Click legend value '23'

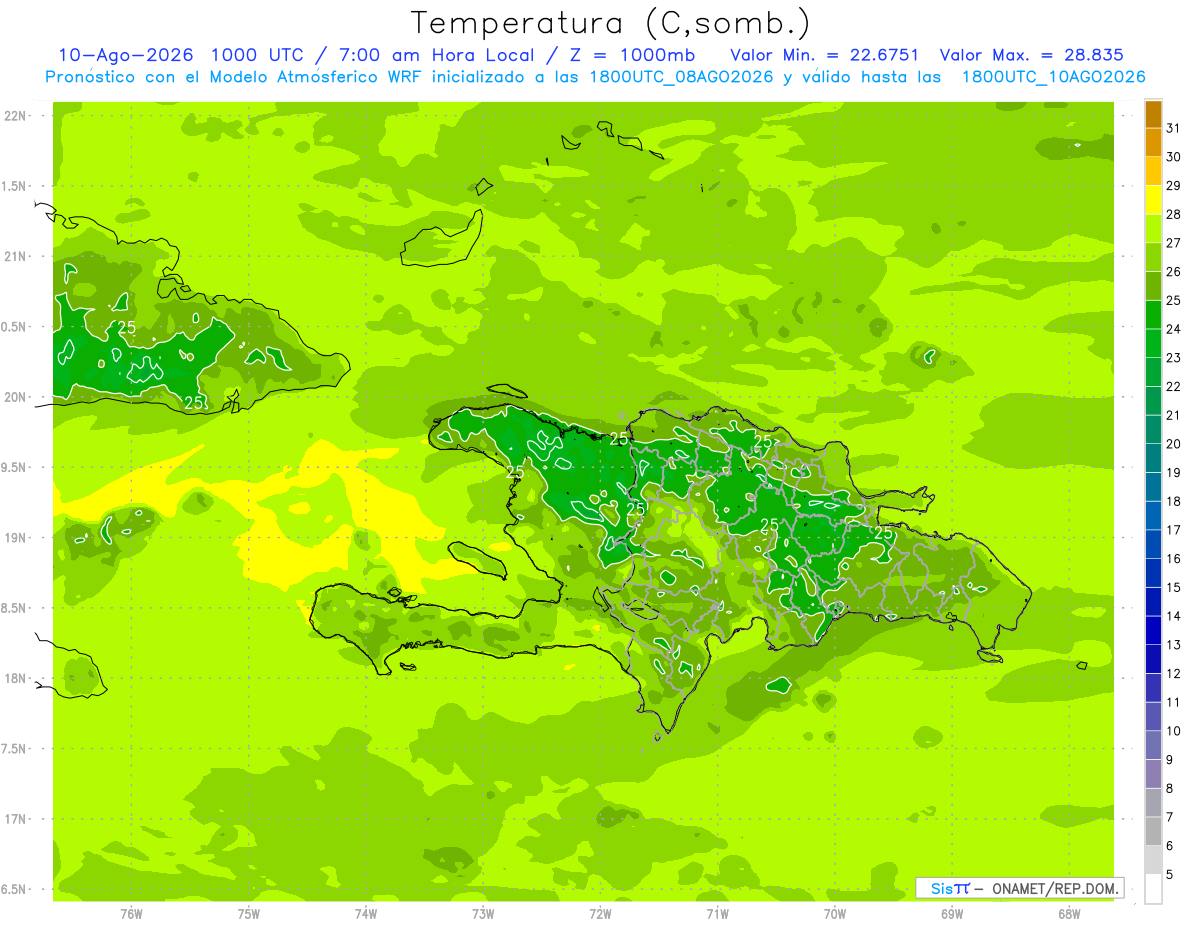(x=1173, y=358)
